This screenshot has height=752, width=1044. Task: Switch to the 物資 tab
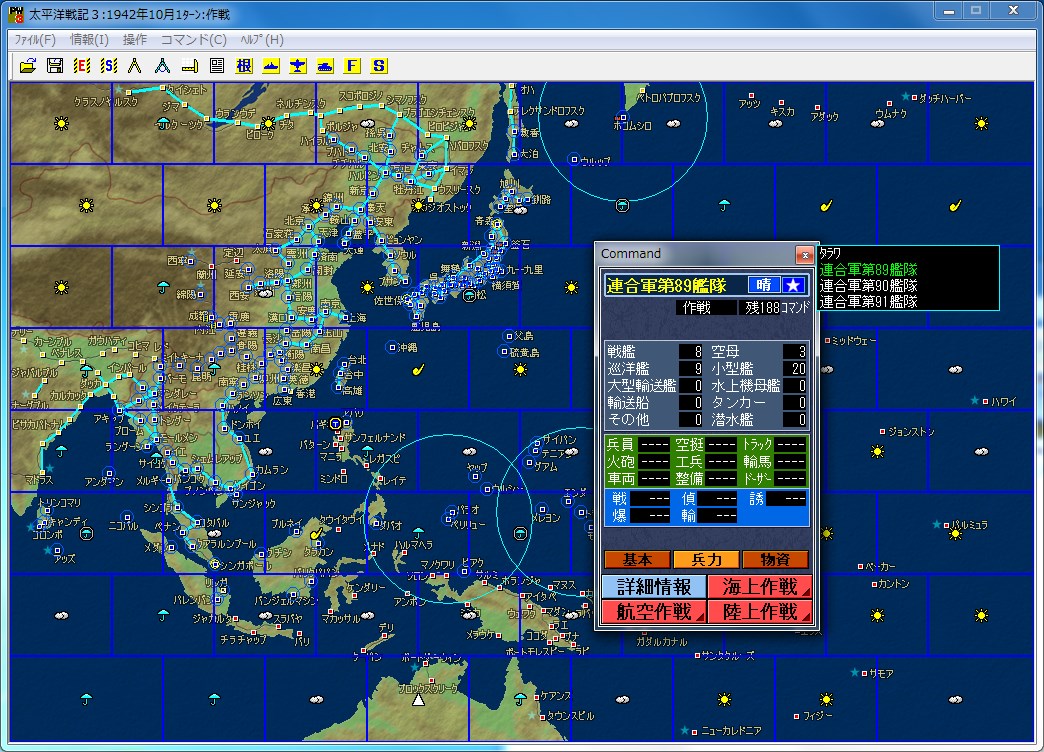[x=775, y=560]
